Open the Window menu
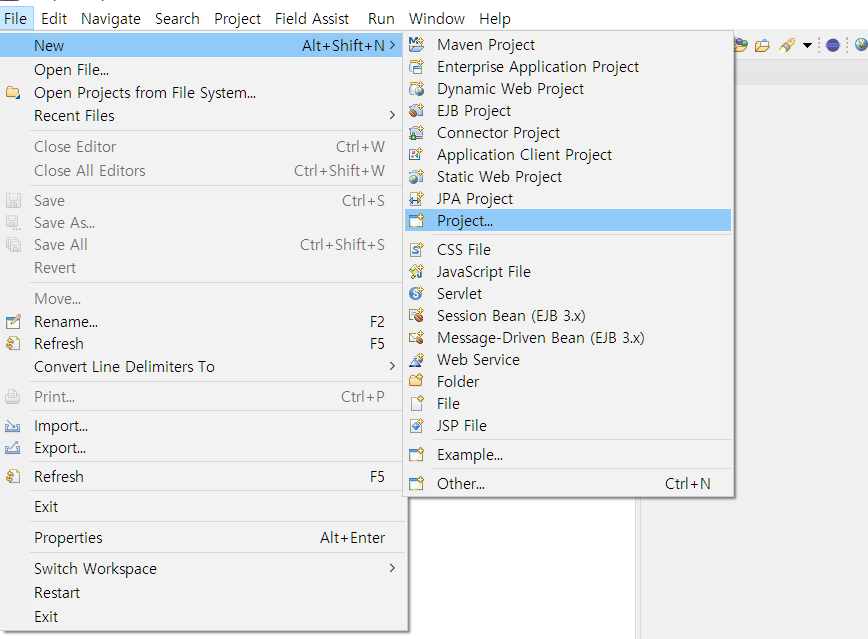Screen dimensions: 868x639 point(437,18)
